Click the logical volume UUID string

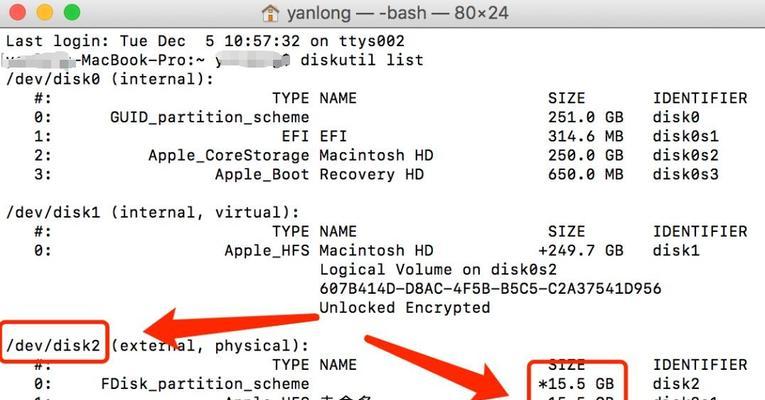coord(490,288)
